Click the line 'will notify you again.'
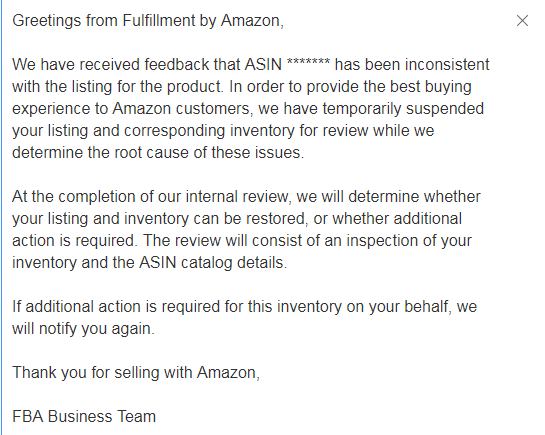 click(83, 329)
